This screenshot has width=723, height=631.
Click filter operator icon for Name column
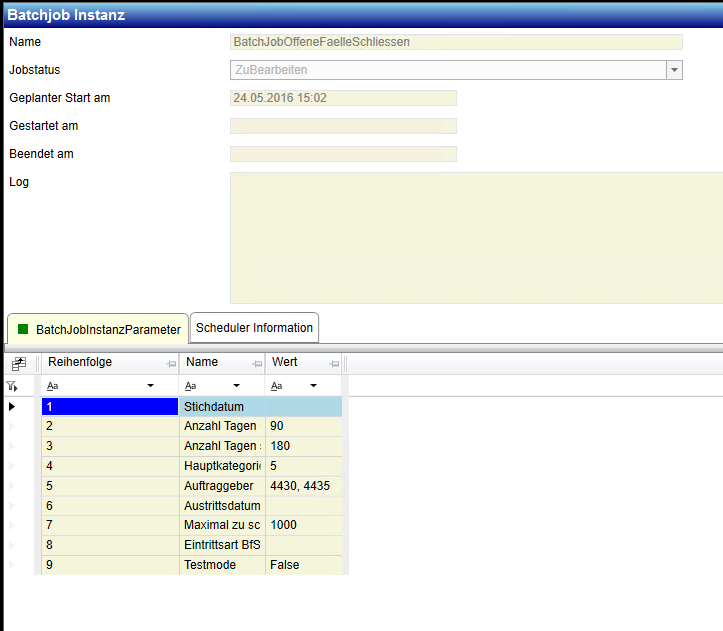click(191, 386)
